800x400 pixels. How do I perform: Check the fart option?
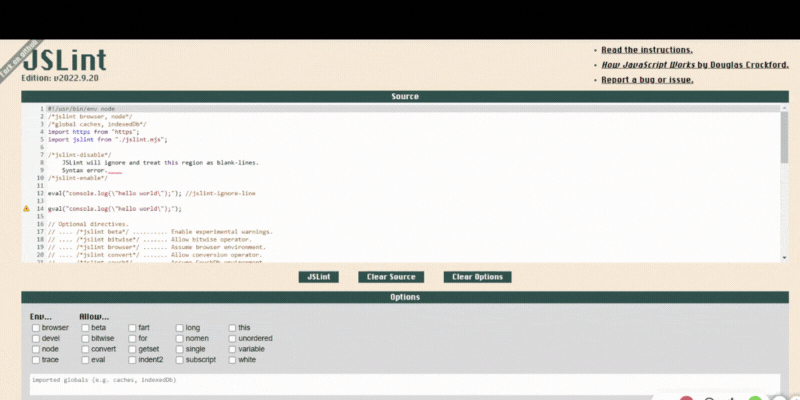pos(132,328)
